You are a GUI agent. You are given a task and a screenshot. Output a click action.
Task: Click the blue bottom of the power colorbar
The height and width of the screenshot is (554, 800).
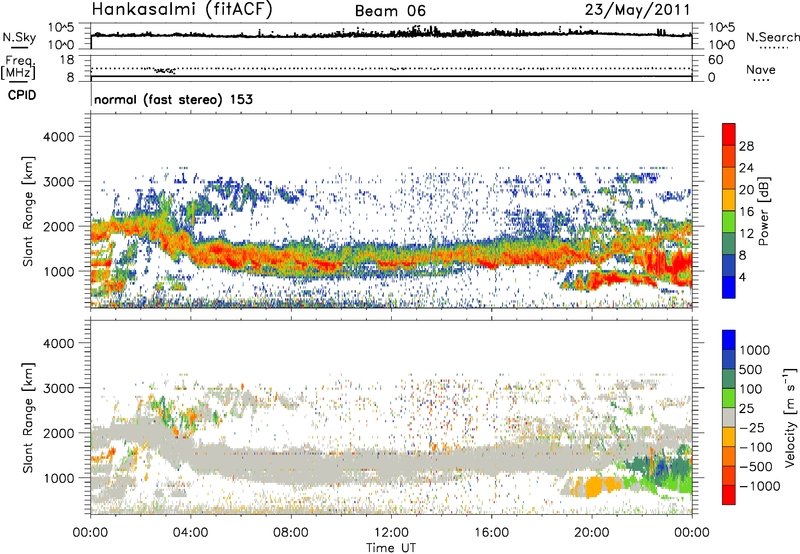pos(729,287)
